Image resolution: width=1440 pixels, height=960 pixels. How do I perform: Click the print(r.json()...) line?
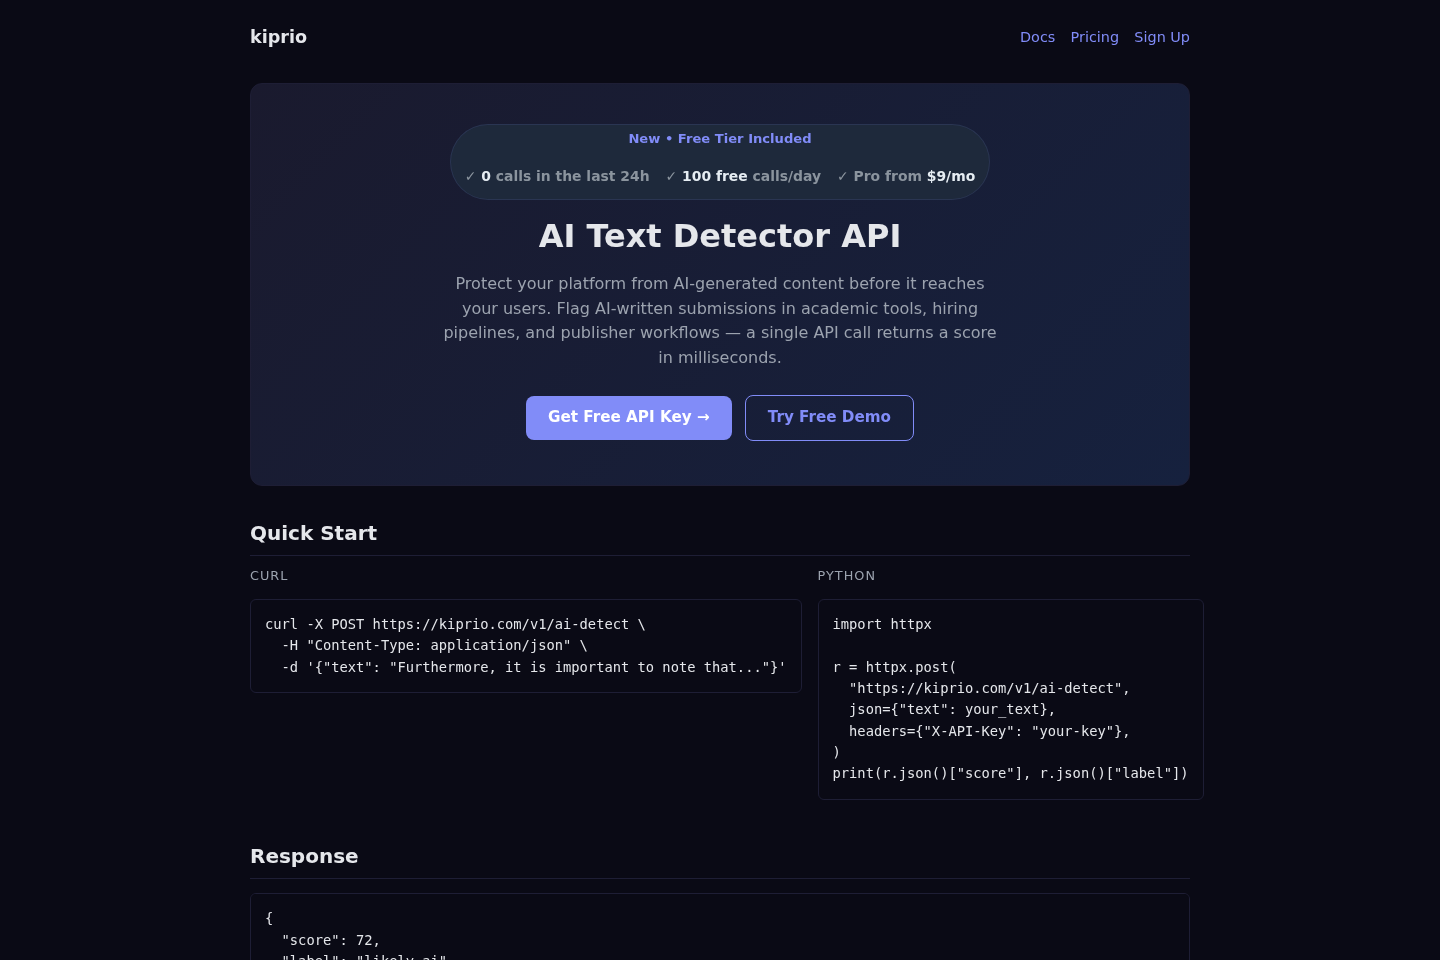[x=1010, y=773]
